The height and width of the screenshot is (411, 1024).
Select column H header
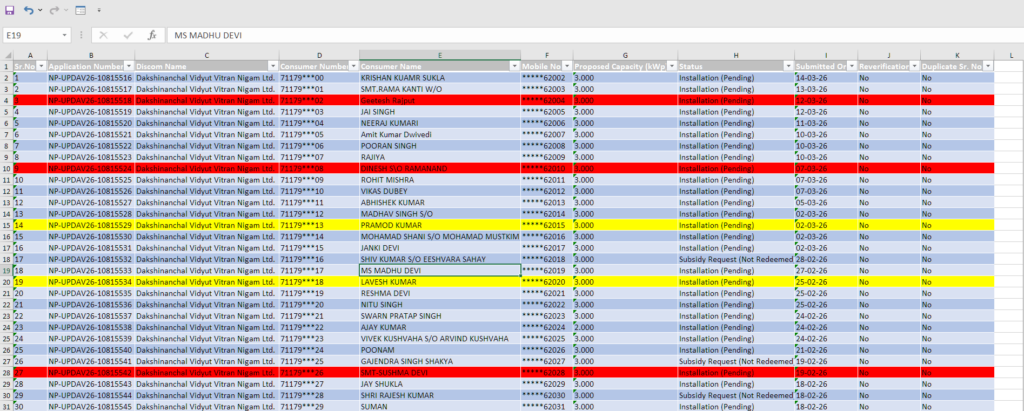pos(736,55)
